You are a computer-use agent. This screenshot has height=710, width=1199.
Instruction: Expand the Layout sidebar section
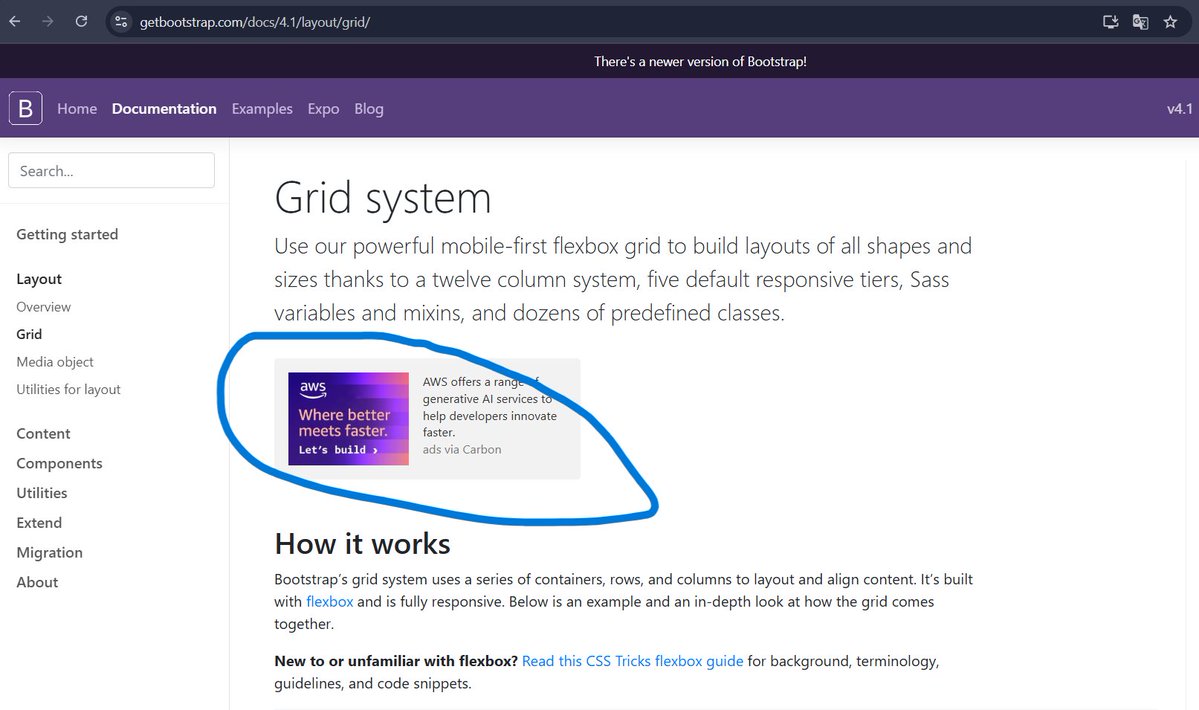click(x=39, y=279)
